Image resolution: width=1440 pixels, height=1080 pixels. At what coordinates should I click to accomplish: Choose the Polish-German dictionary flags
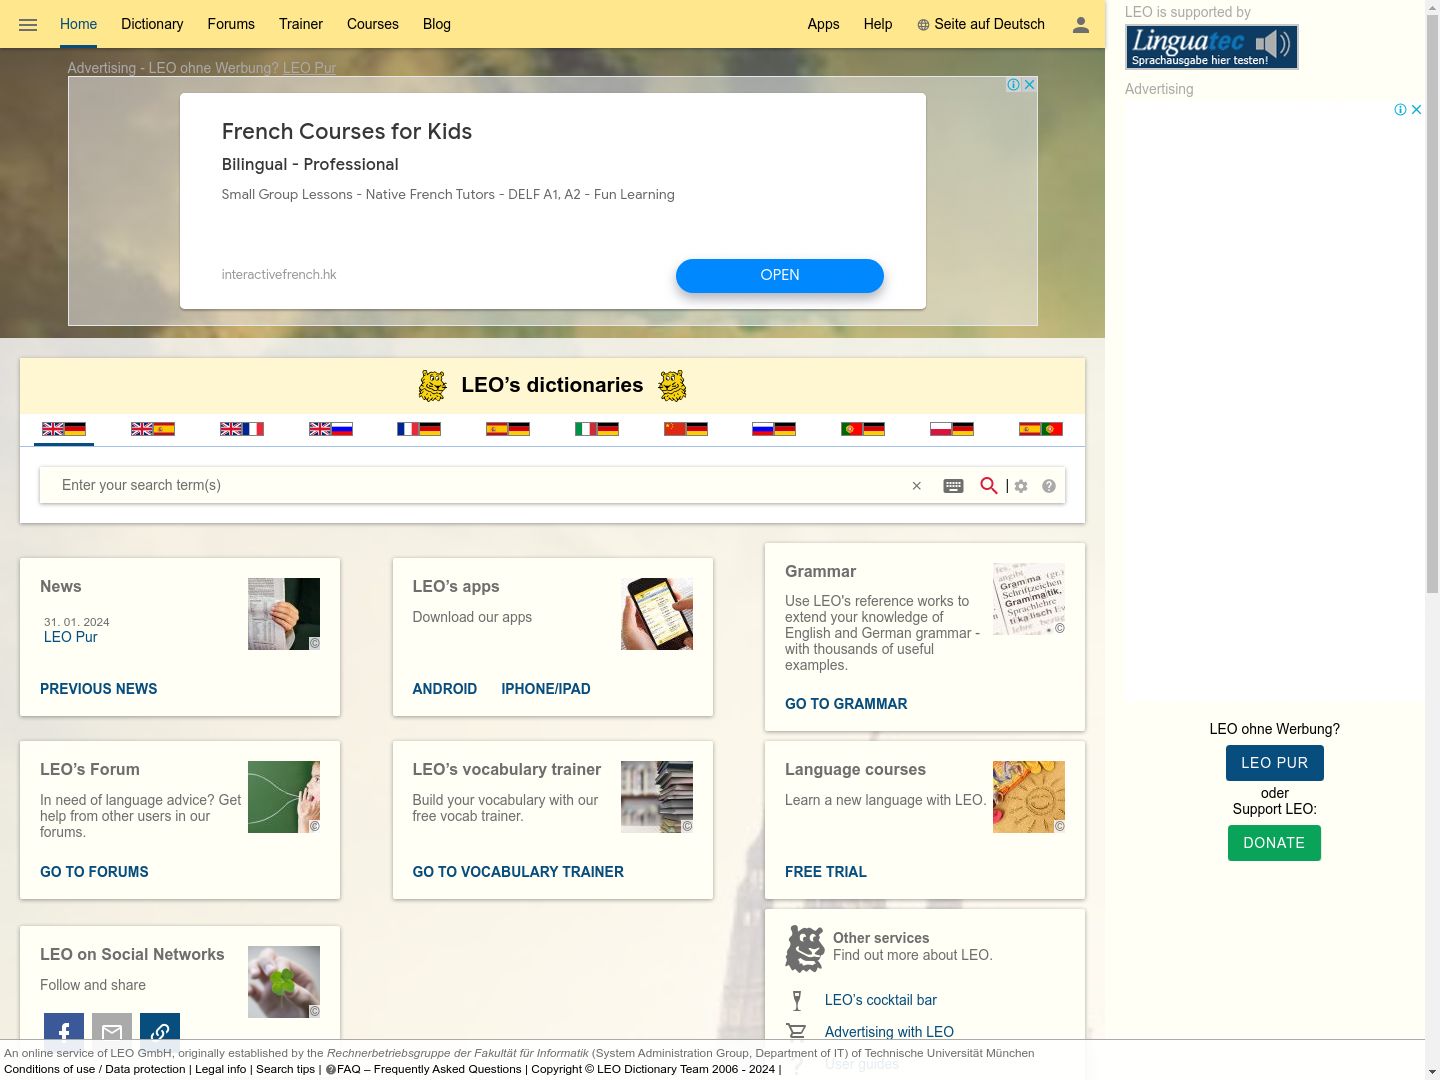[952, 429]
